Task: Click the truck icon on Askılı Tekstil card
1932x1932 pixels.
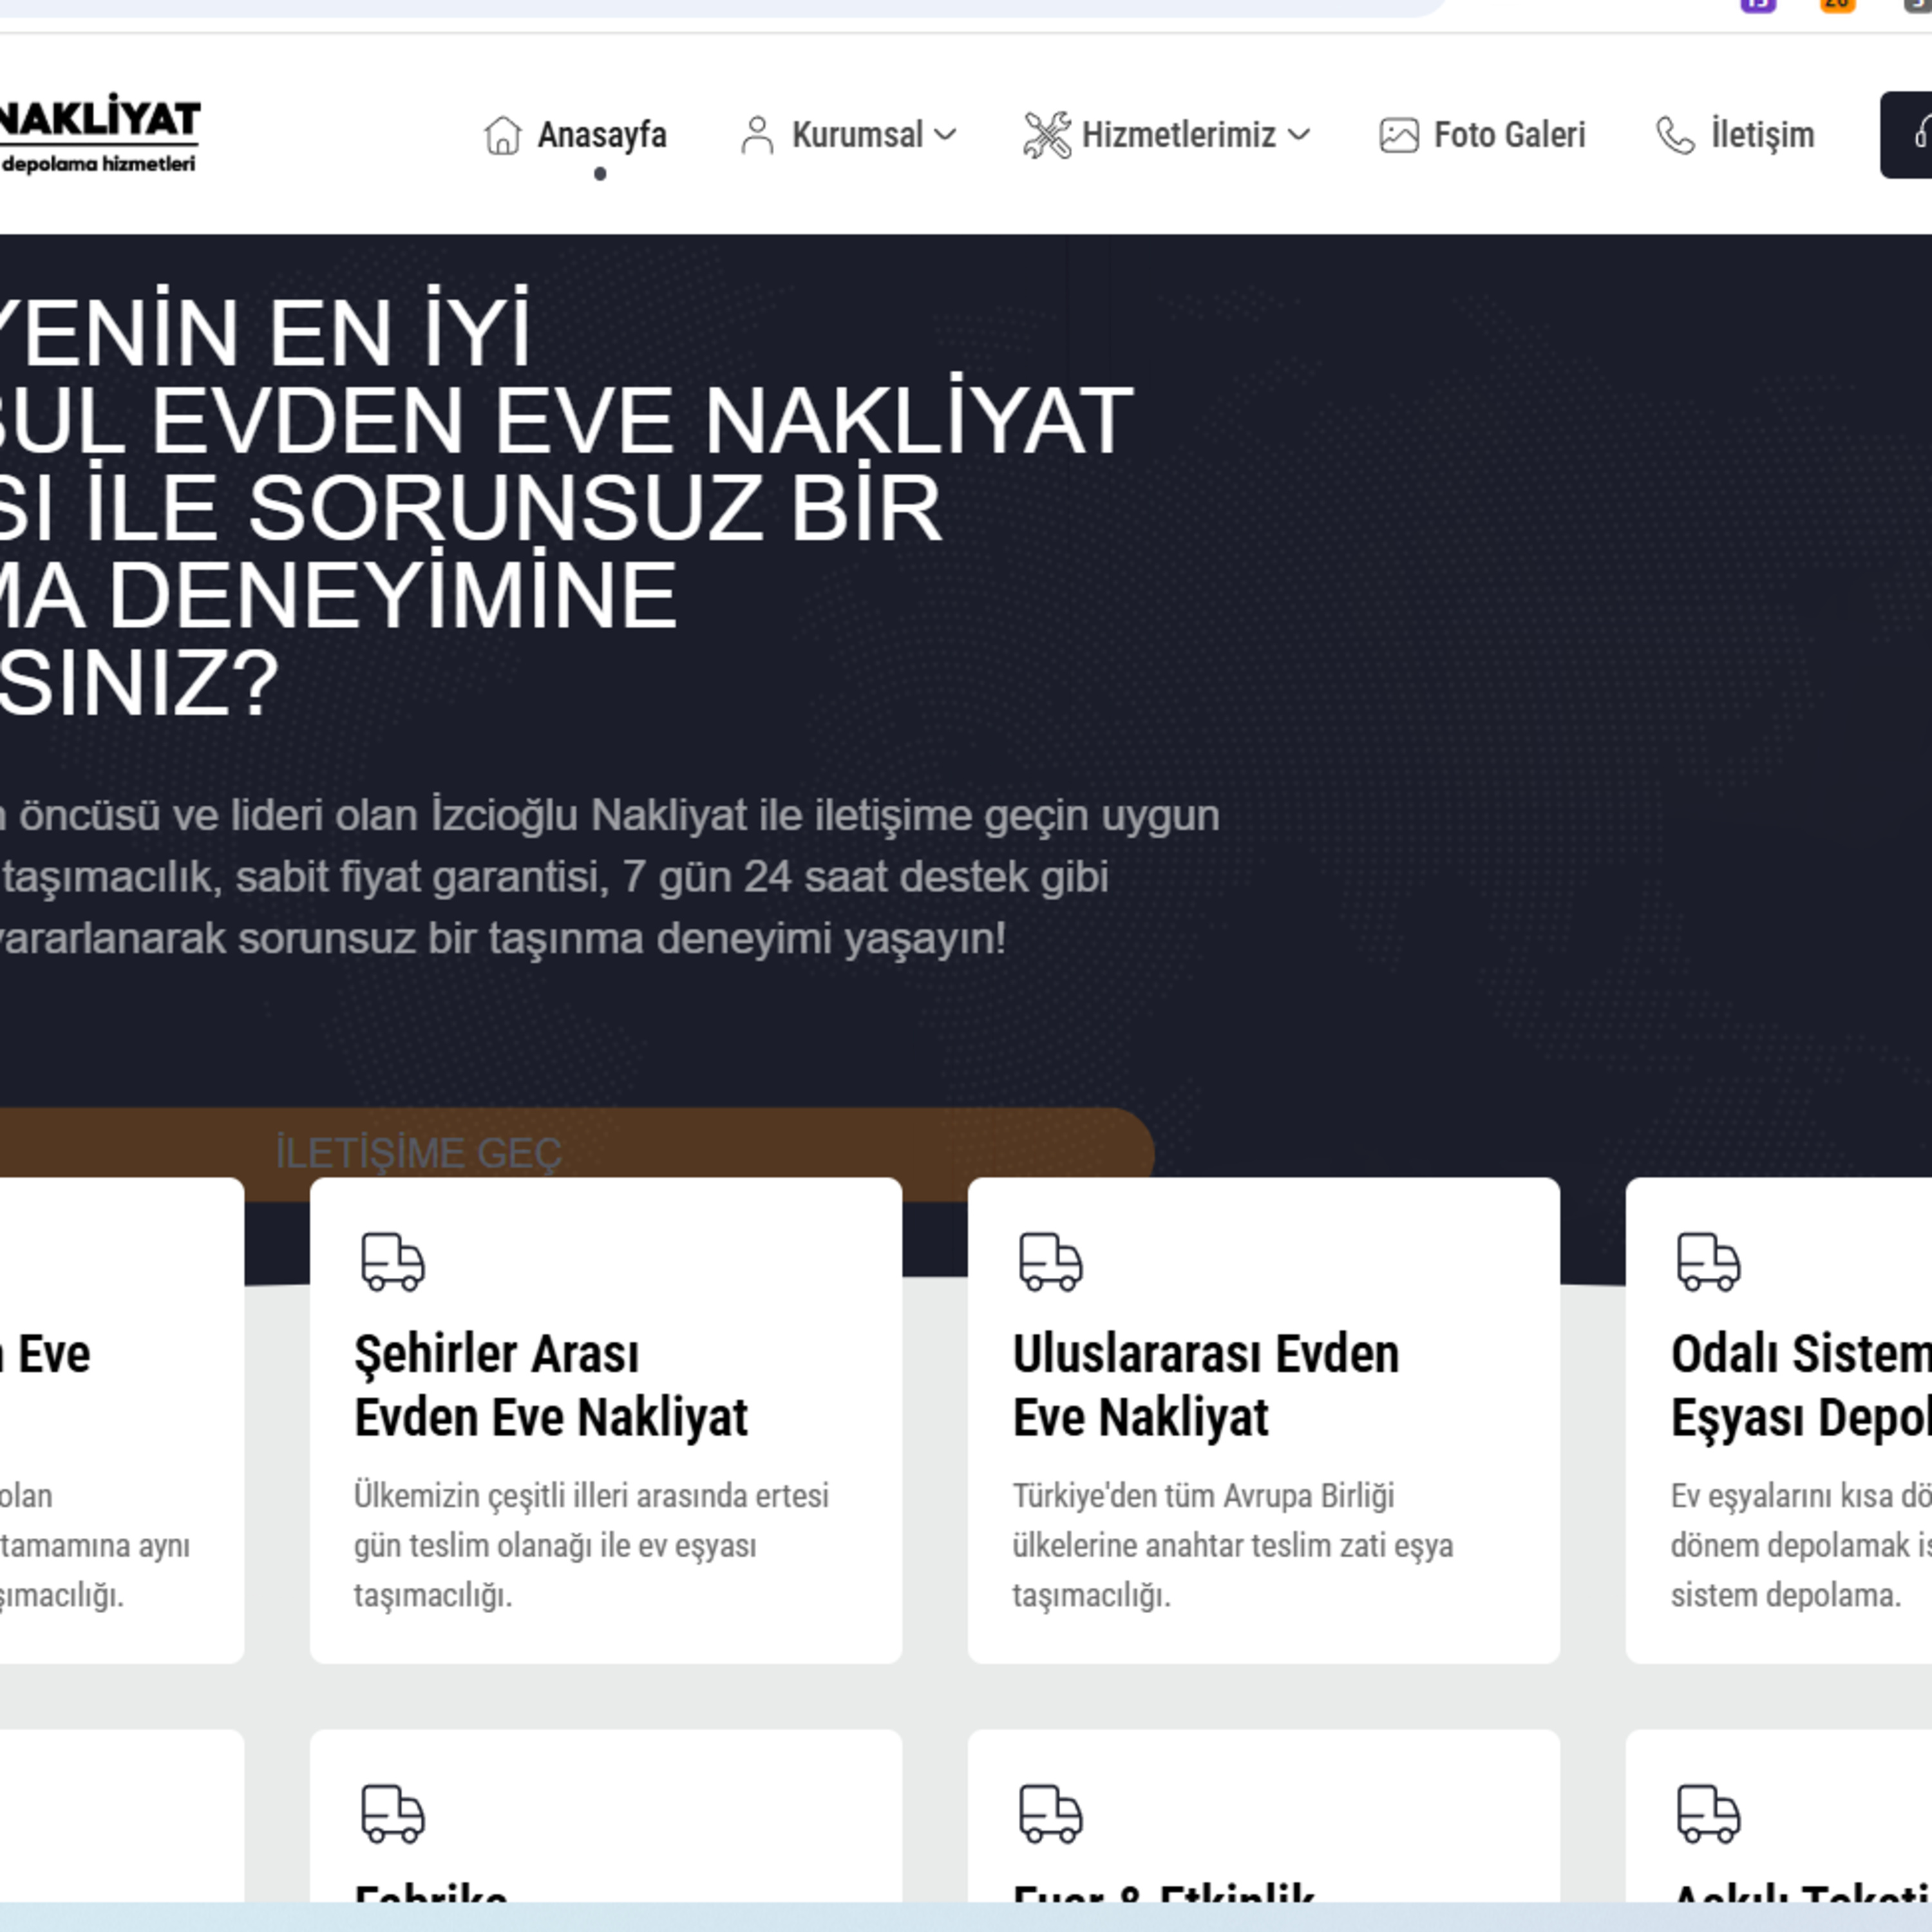Action: 1708,1813
